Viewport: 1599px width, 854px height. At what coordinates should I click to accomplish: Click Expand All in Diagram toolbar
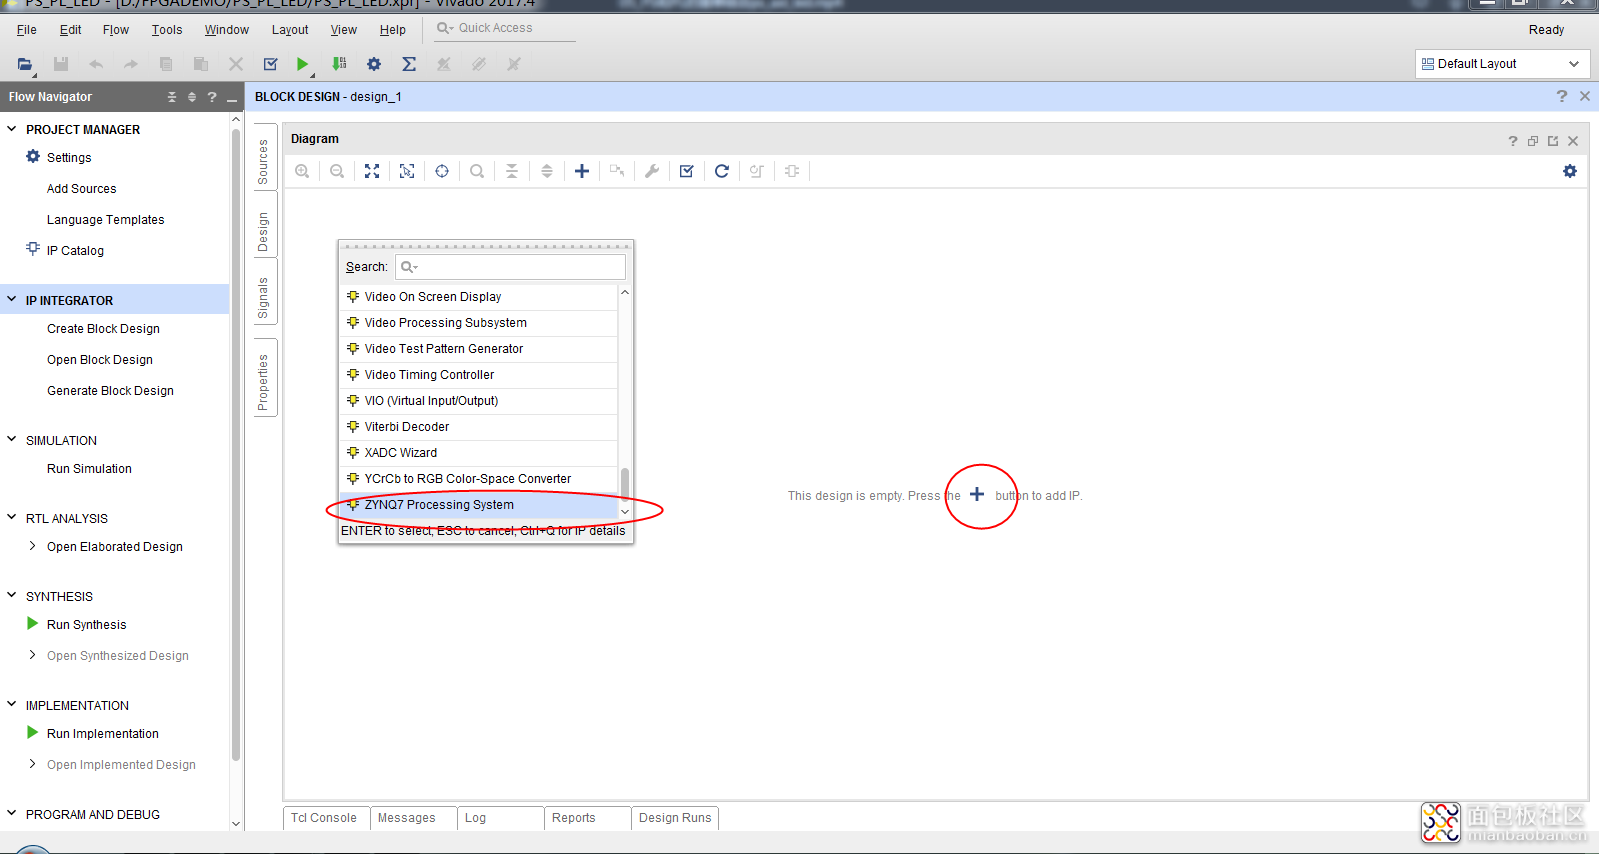[547, 171]
